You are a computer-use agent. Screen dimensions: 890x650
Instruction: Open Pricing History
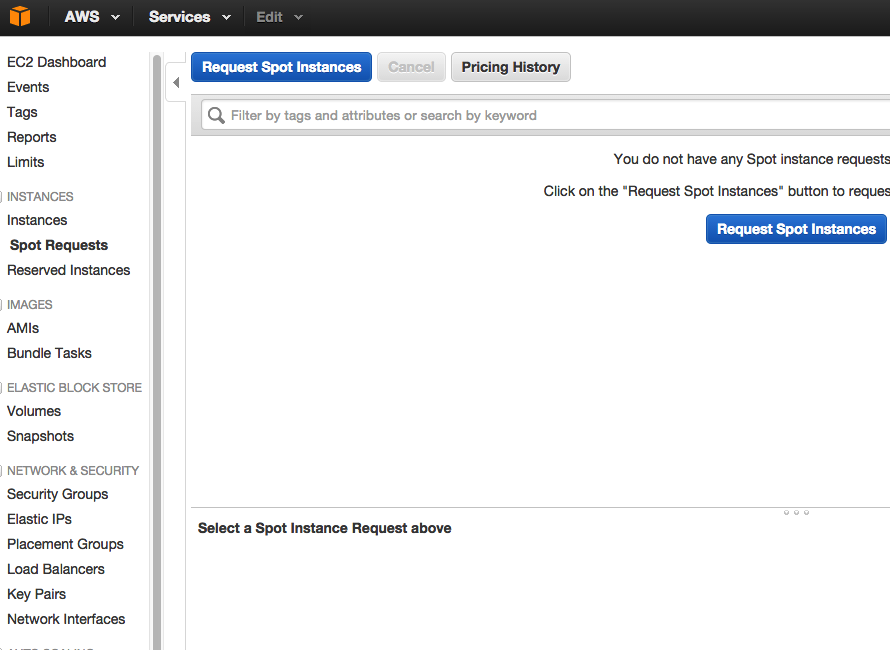[x=511, y=67]
